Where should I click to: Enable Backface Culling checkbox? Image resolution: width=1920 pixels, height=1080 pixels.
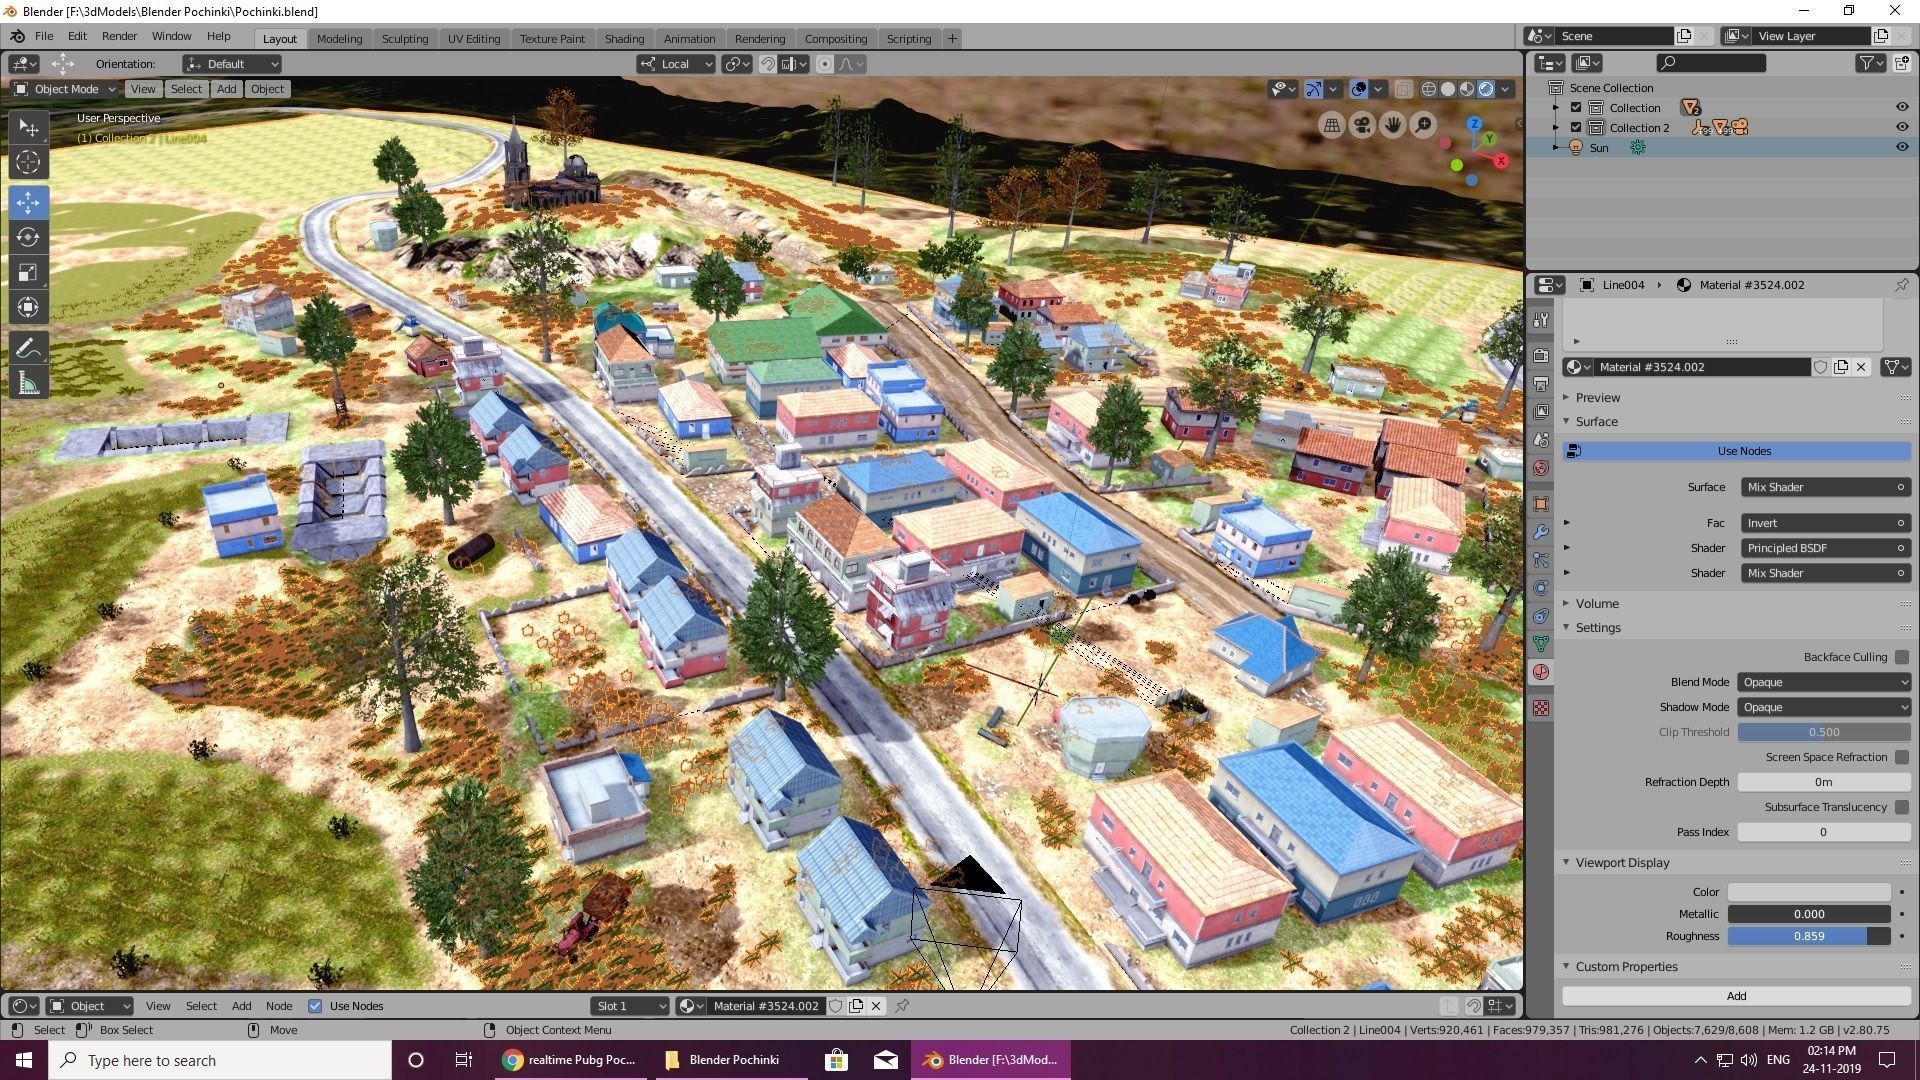[1902, 657]
